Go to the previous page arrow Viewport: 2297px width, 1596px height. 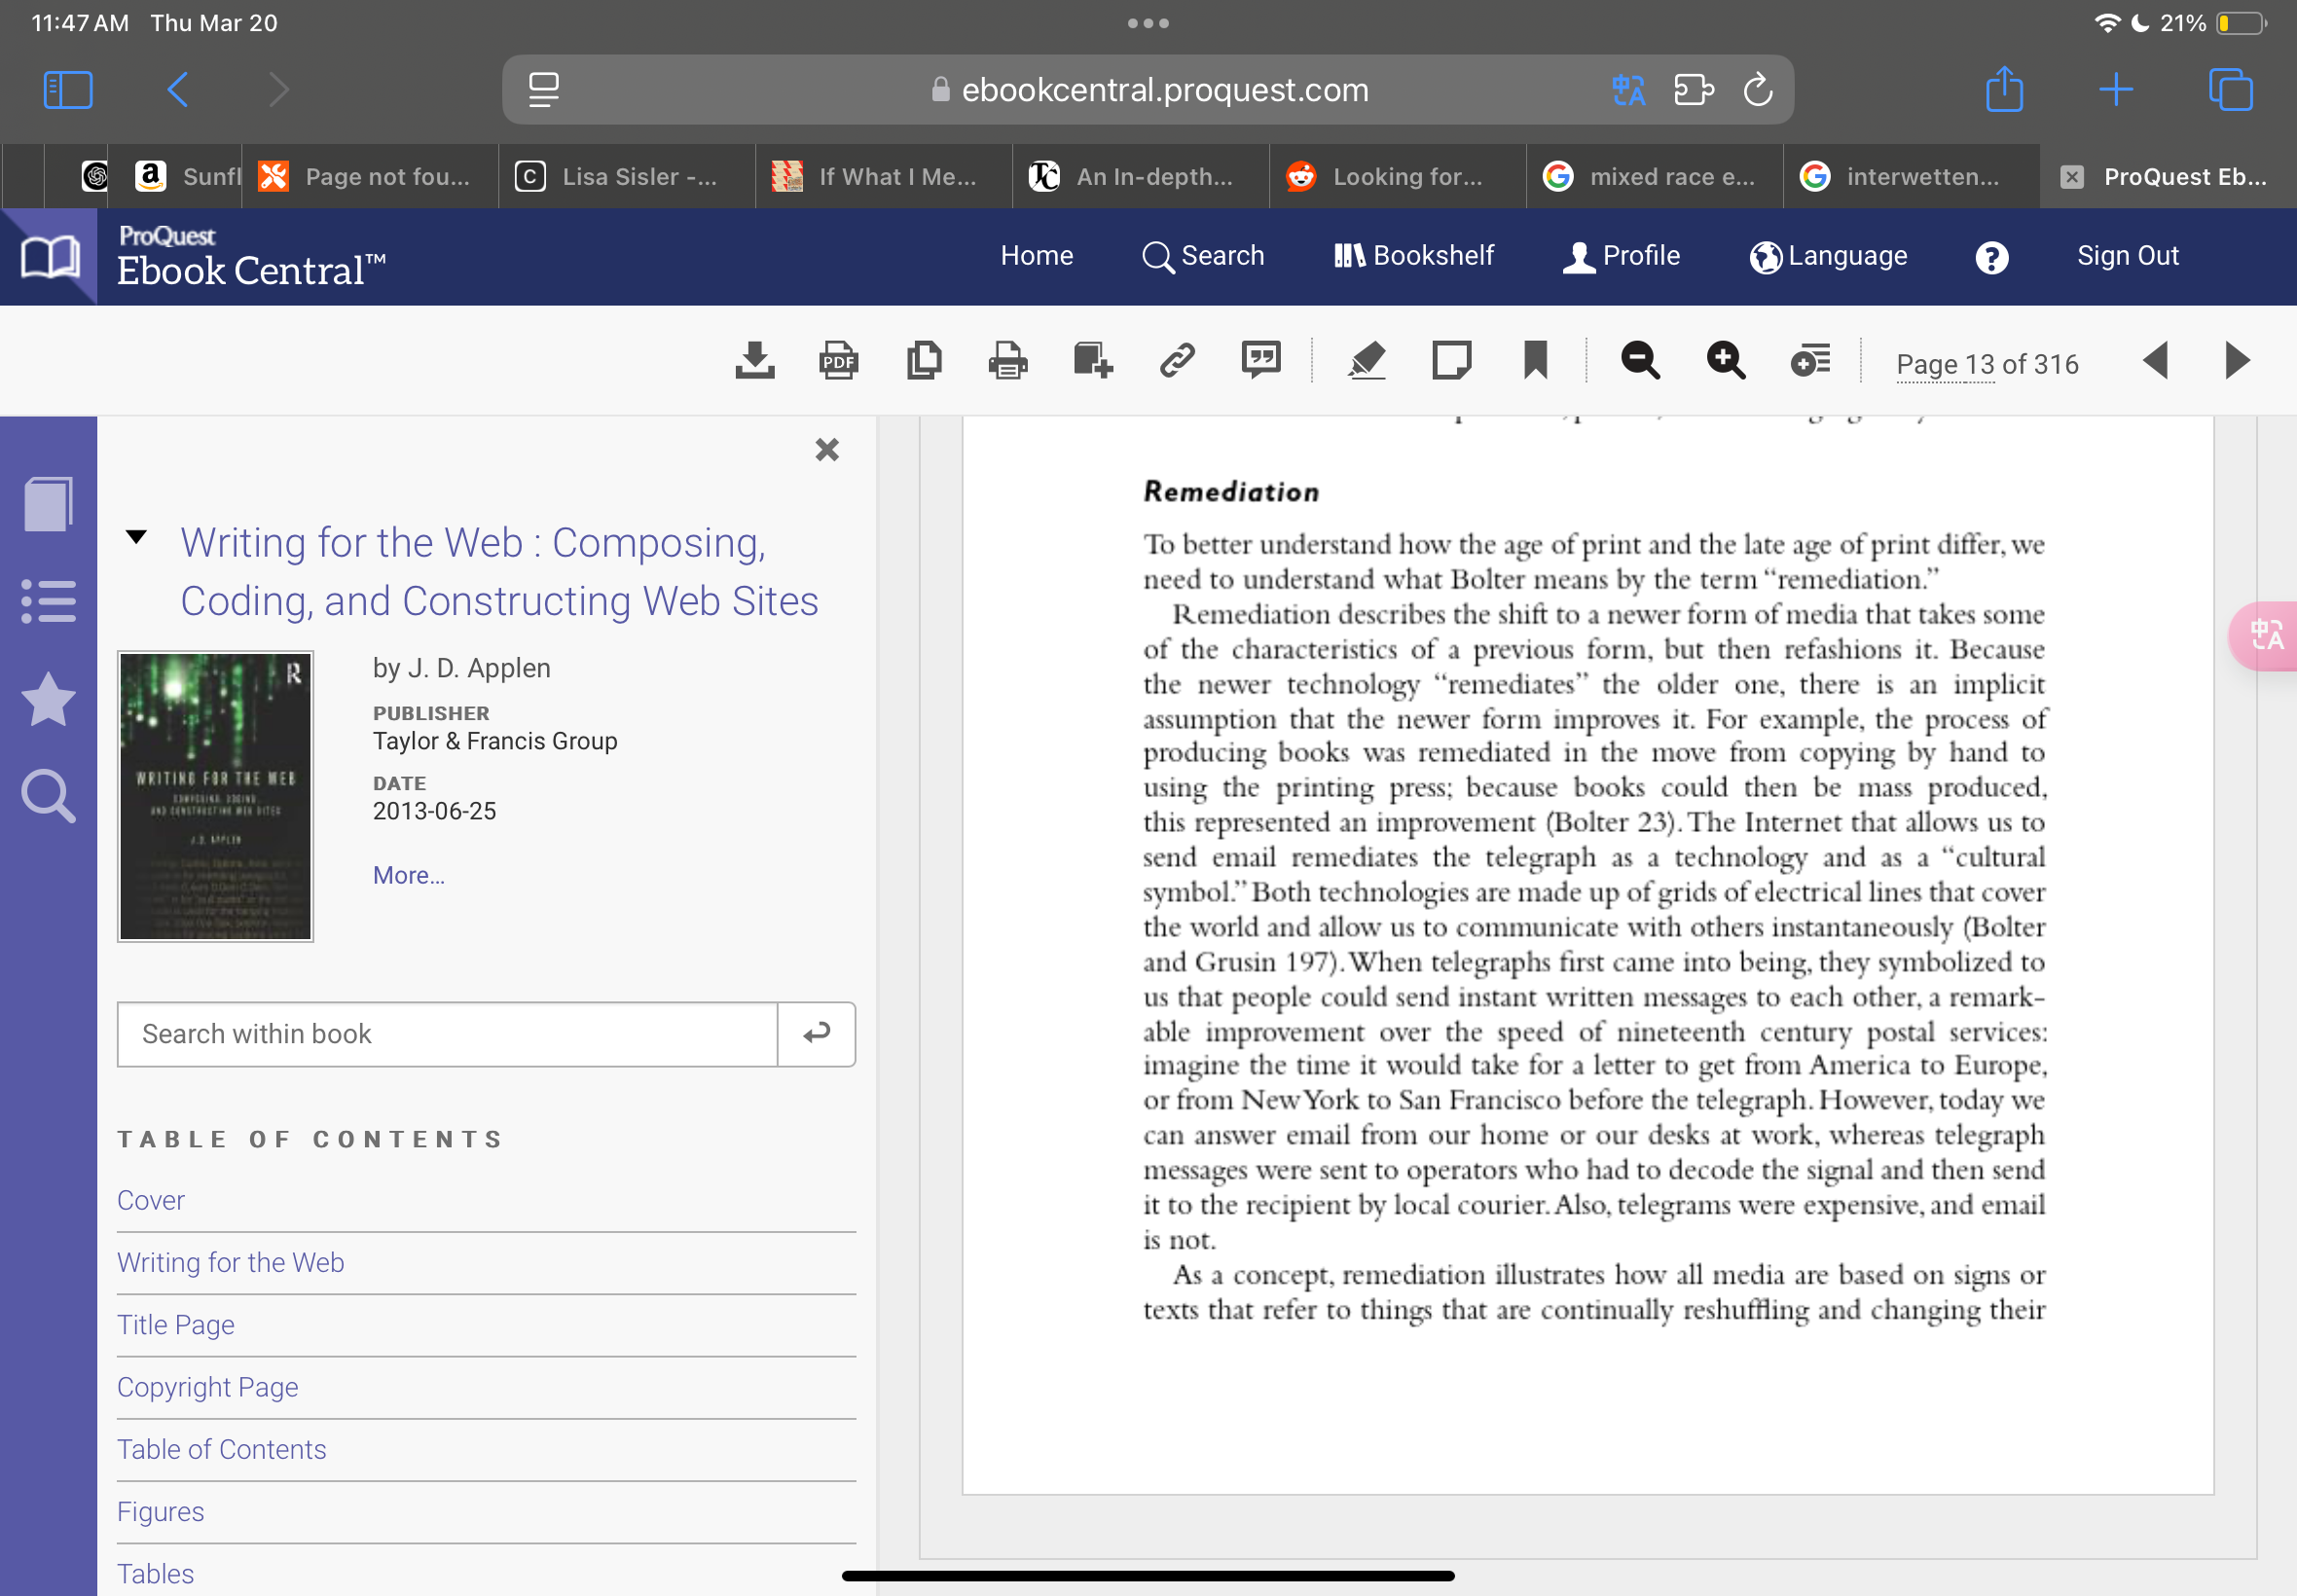point(2155,361)
